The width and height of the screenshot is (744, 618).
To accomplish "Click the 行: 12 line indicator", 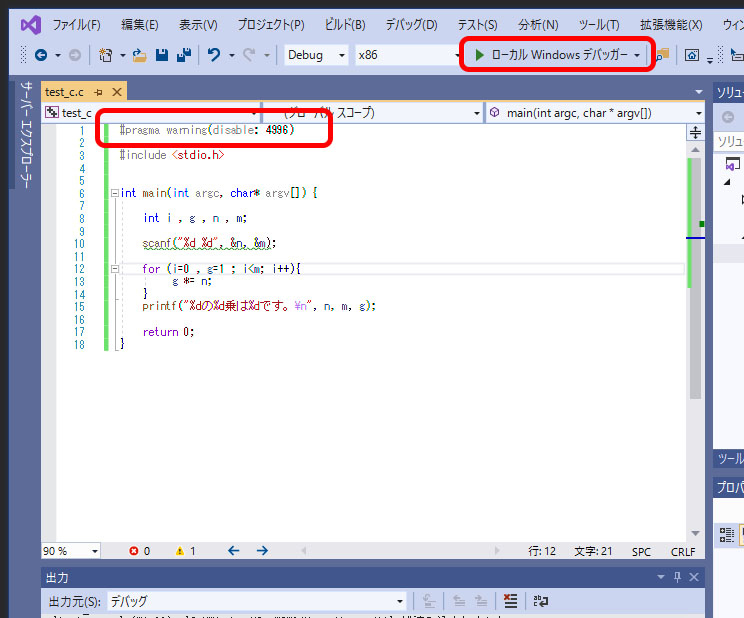I will [x=542, y=551].
